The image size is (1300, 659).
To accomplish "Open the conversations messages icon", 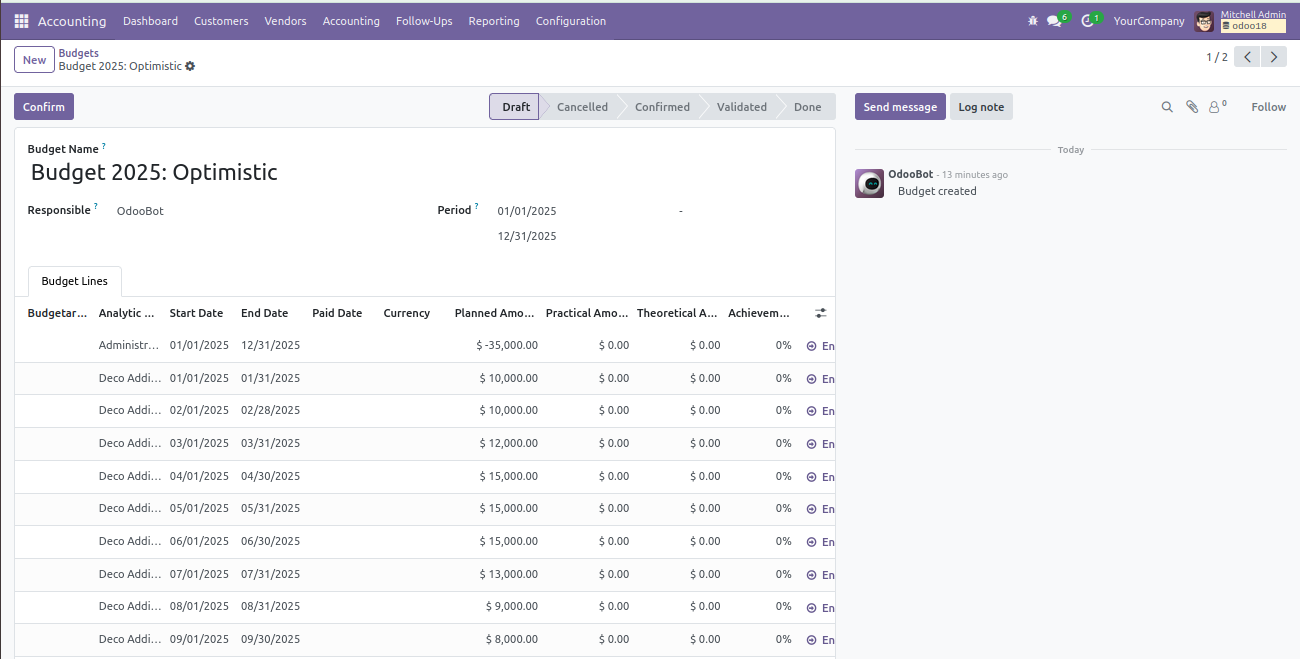I will click(1054, 21).
